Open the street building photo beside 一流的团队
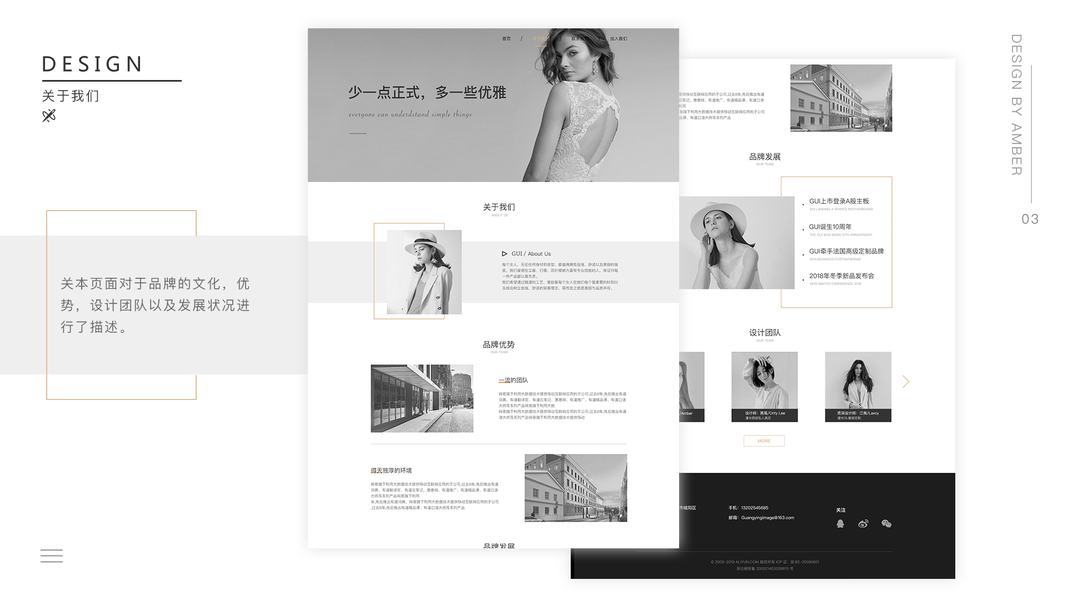This screenshot has height=600, width=1067. tap(422, 398)
